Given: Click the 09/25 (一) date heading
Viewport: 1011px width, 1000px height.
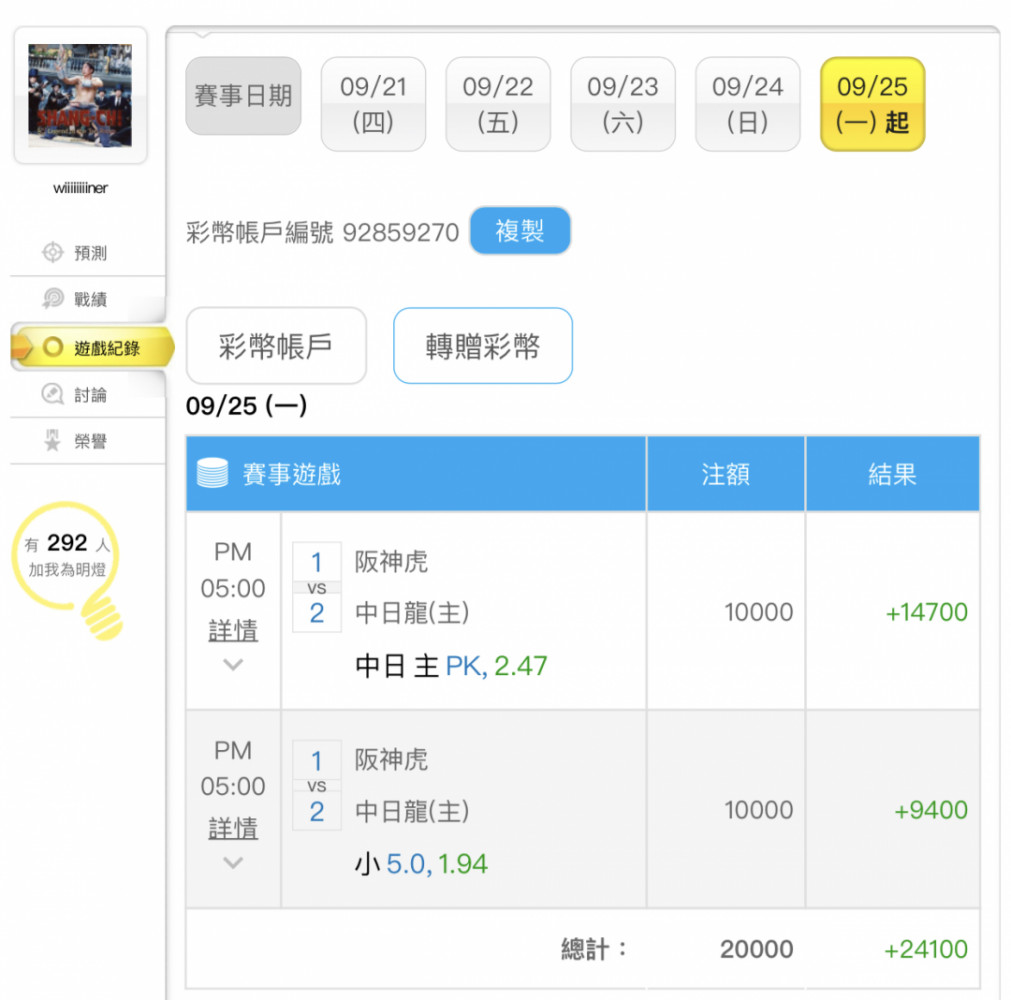Looking at the screenshot, I should pyautogui.click(x=246, y=406).
